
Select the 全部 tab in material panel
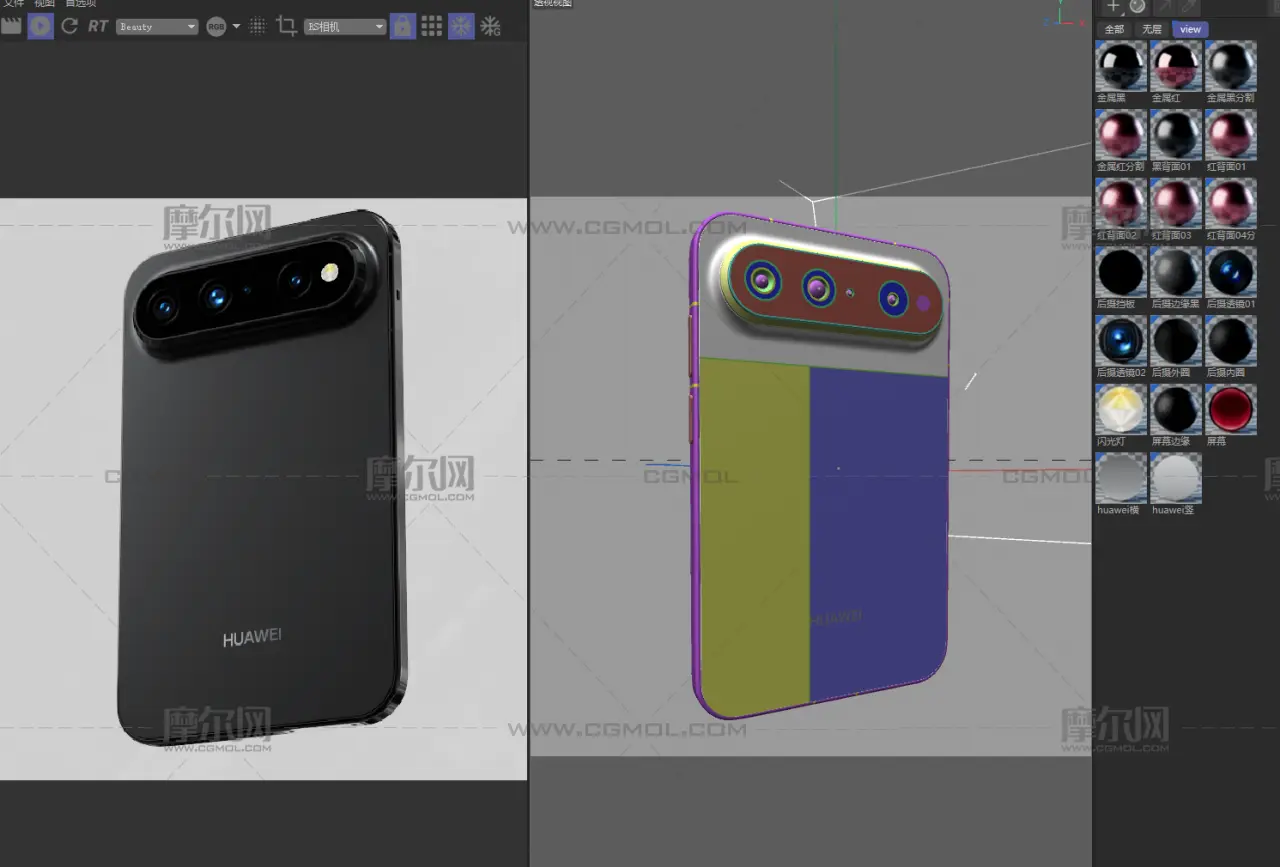click(1114, 29)
